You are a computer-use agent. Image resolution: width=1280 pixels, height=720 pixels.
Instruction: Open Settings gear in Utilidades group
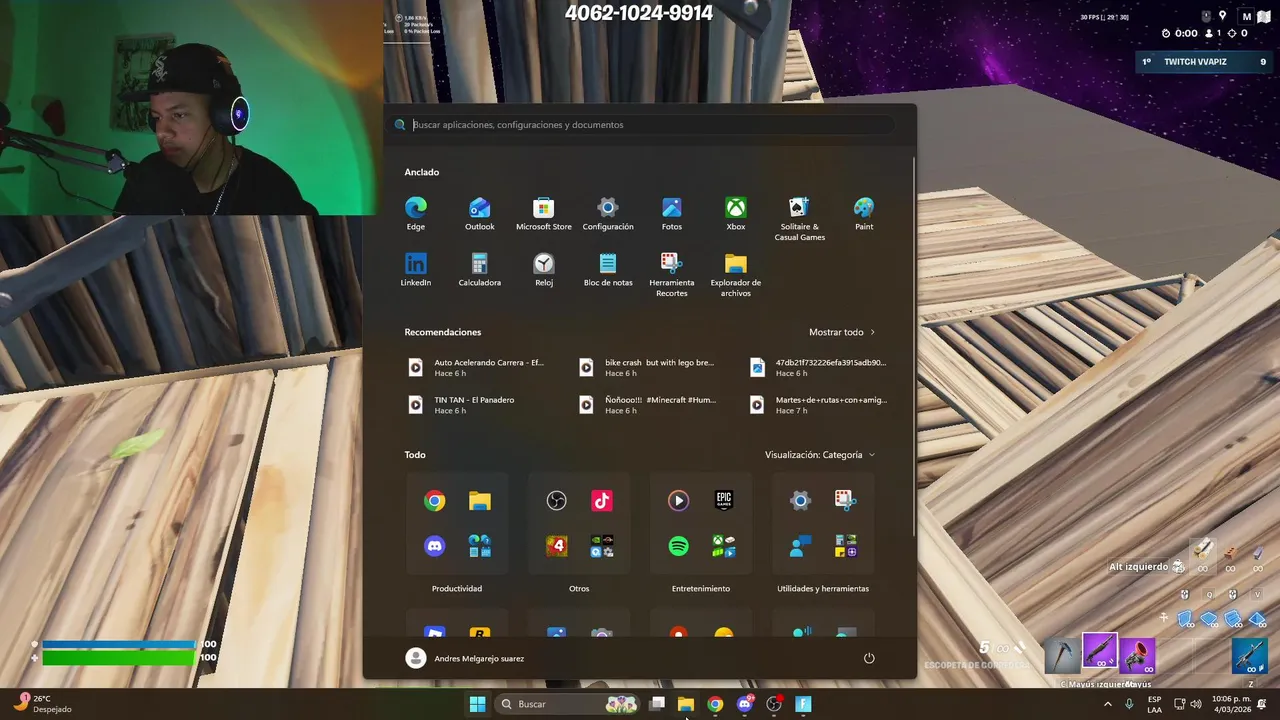801,501
